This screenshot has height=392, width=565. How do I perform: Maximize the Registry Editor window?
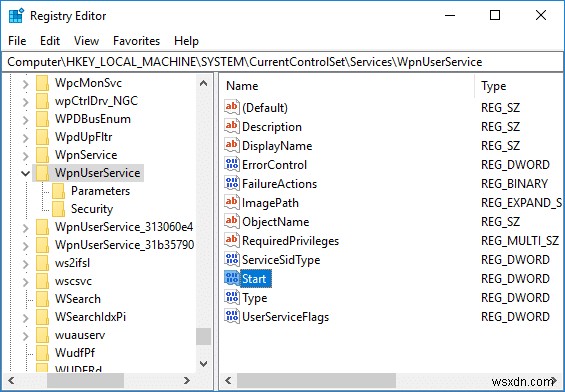[495, 15]
